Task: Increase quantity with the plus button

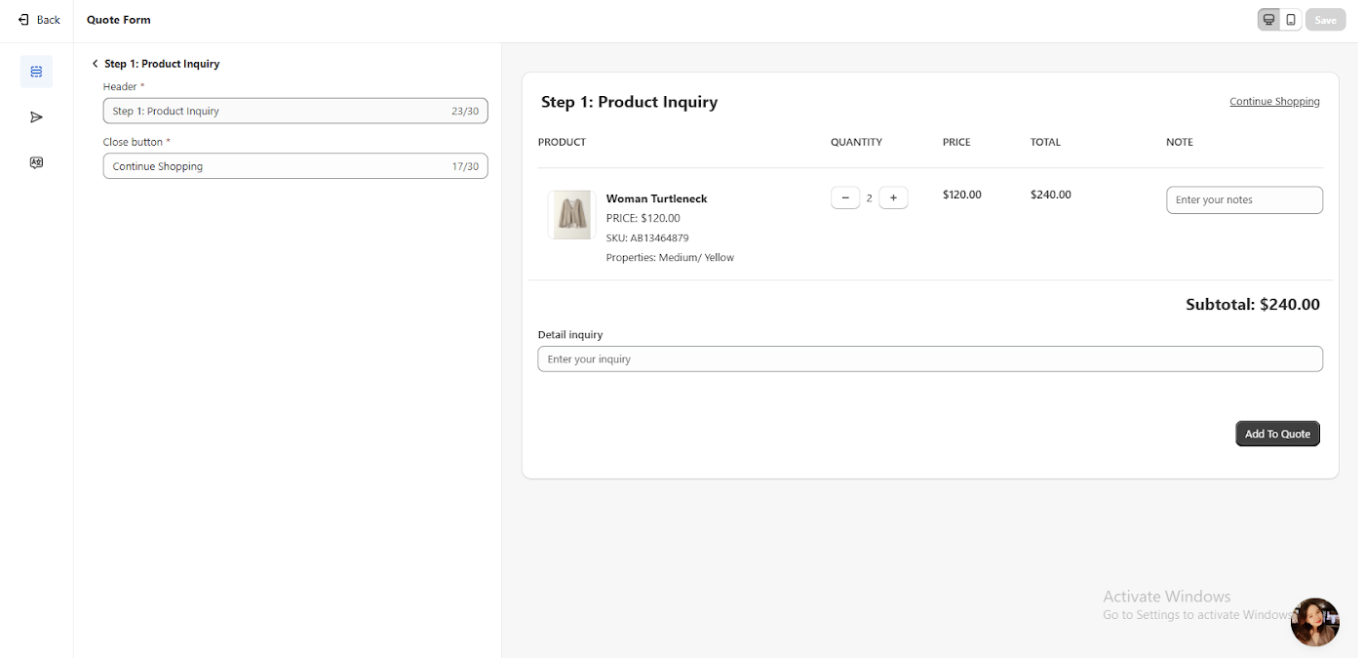Action: point(893,198)
